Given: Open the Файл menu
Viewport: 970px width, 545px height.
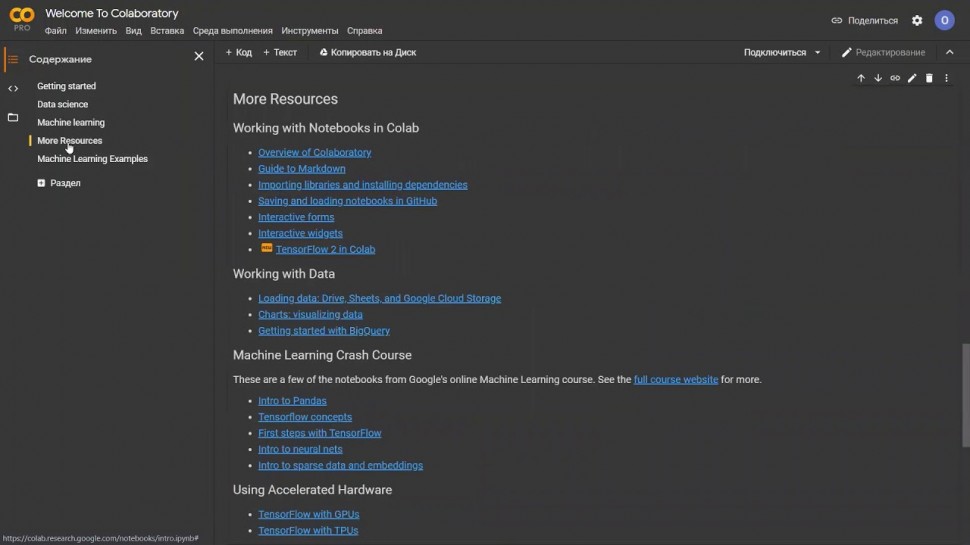Looking at the screenshot, I should [x=56, y=31].
